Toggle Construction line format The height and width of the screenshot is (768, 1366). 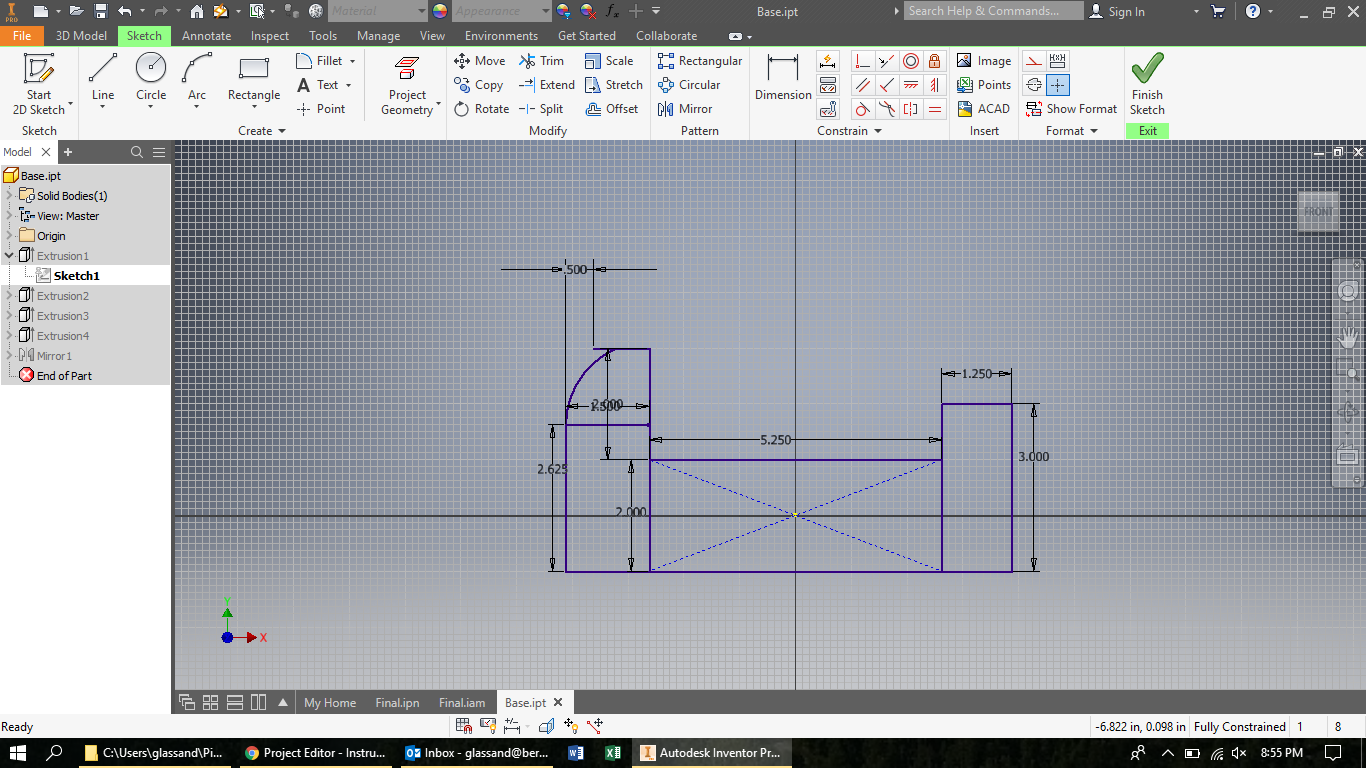click(1034, 61)
